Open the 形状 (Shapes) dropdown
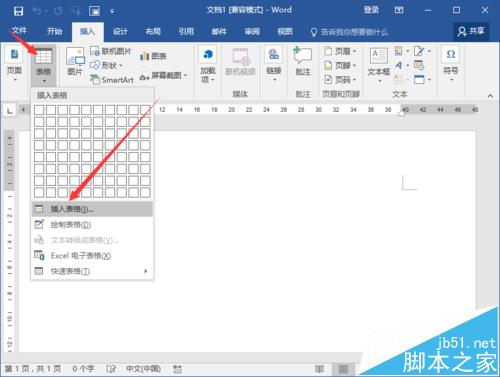The height and width of the screenshot is (377, 500). (x=106, y=65)
